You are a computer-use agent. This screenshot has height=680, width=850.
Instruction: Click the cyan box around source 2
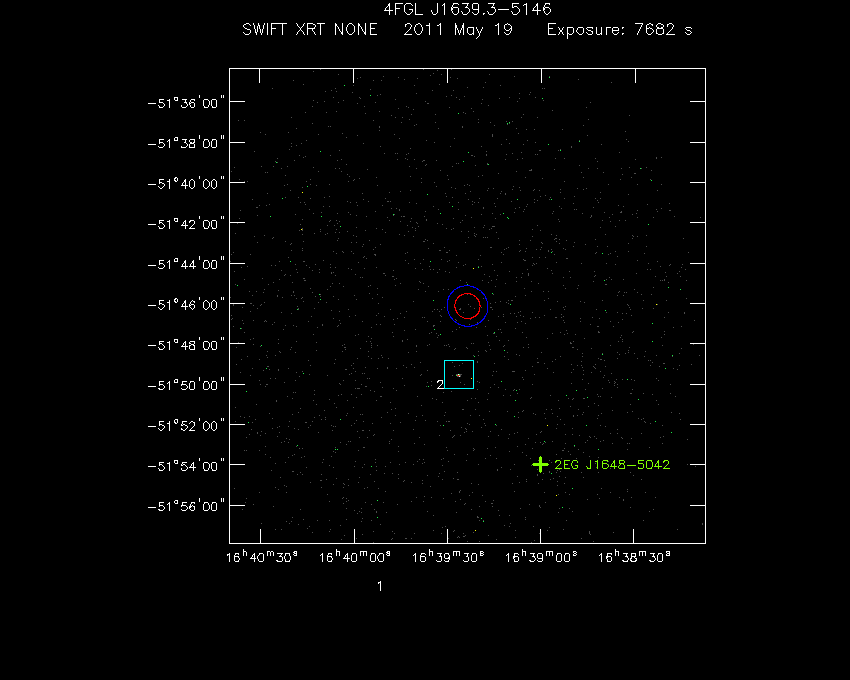pyautogui.click(x=459, y=374)
